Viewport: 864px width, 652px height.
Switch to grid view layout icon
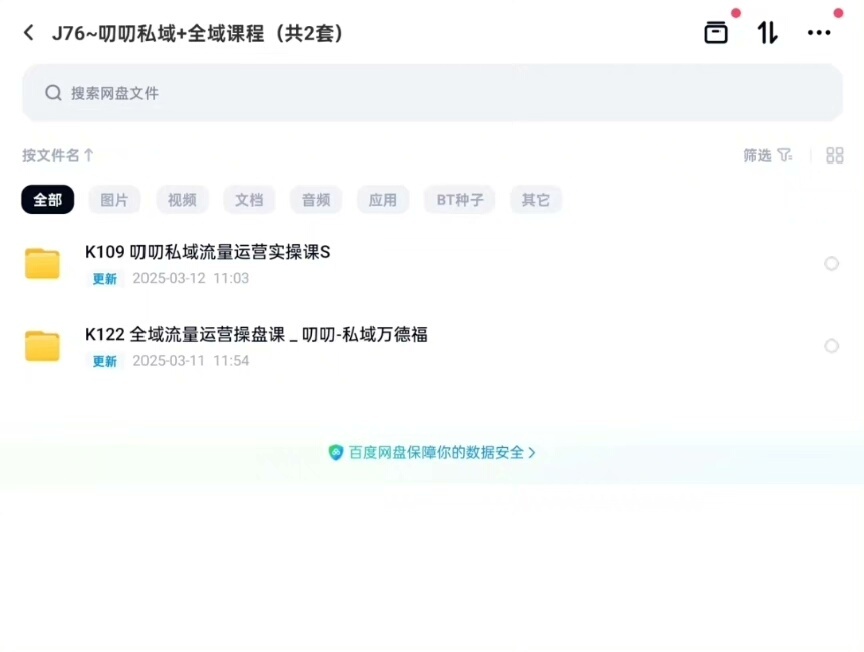[834, 155]
